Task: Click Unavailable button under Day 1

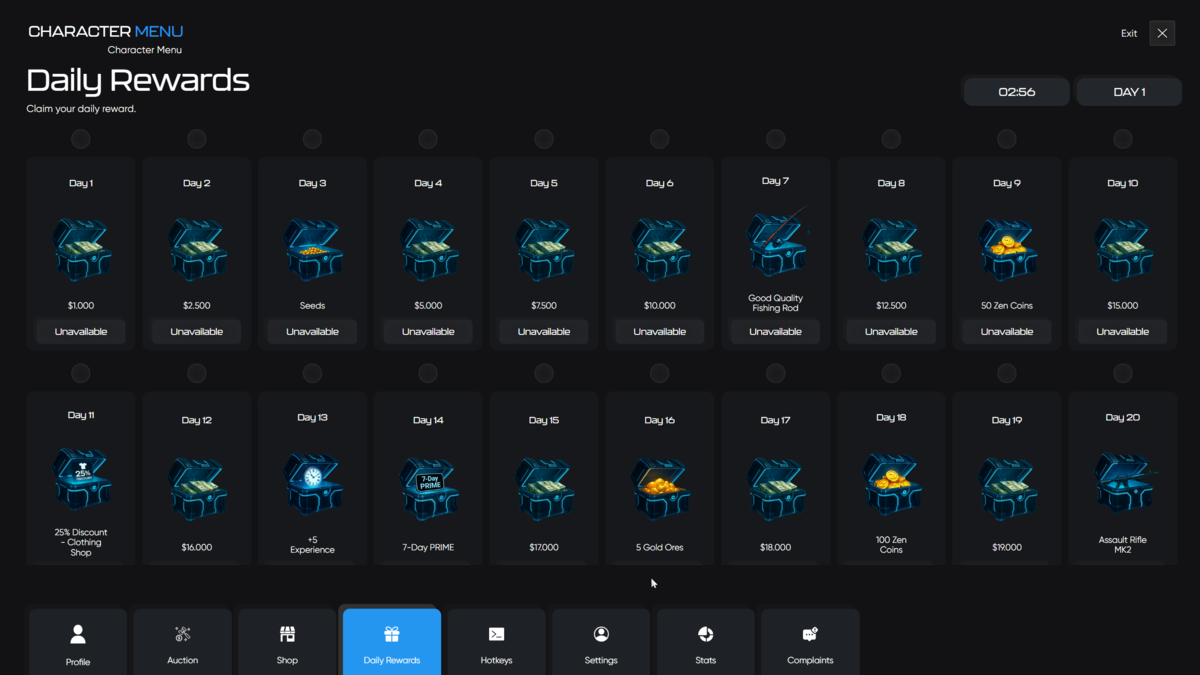Action: [x=81, y=332]
